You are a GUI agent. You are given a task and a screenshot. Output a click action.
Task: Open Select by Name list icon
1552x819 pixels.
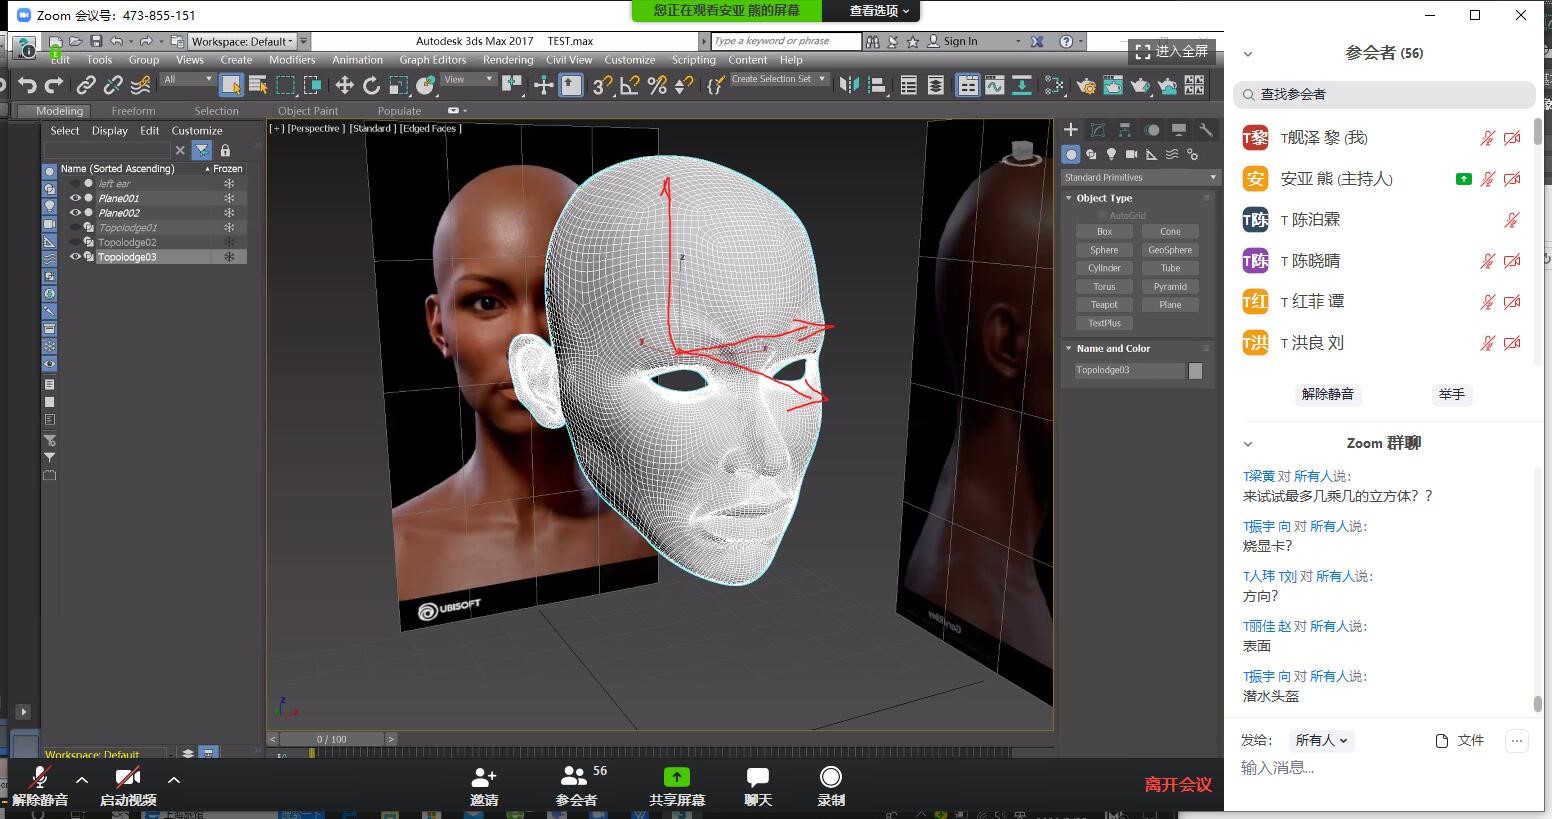point(258,86)
